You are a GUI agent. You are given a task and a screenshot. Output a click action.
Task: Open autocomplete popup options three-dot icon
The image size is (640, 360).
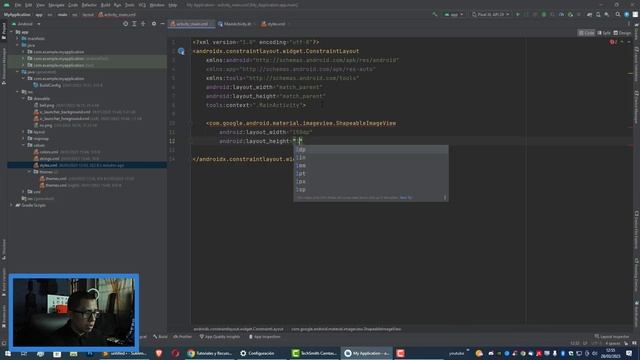pos(445,198)
